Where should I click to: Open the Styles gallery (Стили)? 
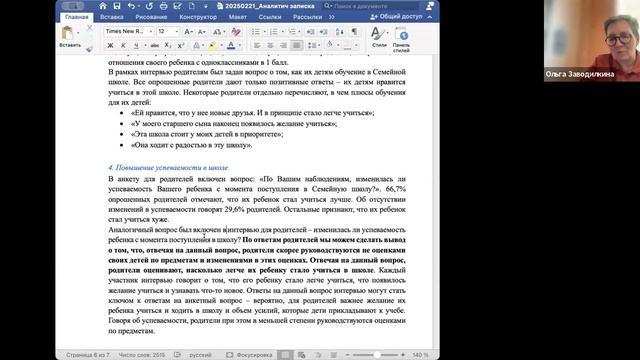379,37
